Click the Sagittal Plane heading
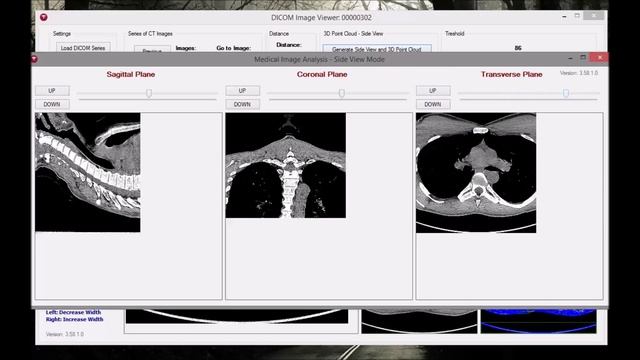The width and height of the screenshot is (640, 360). pyautogui.click(x=131, y=74)
